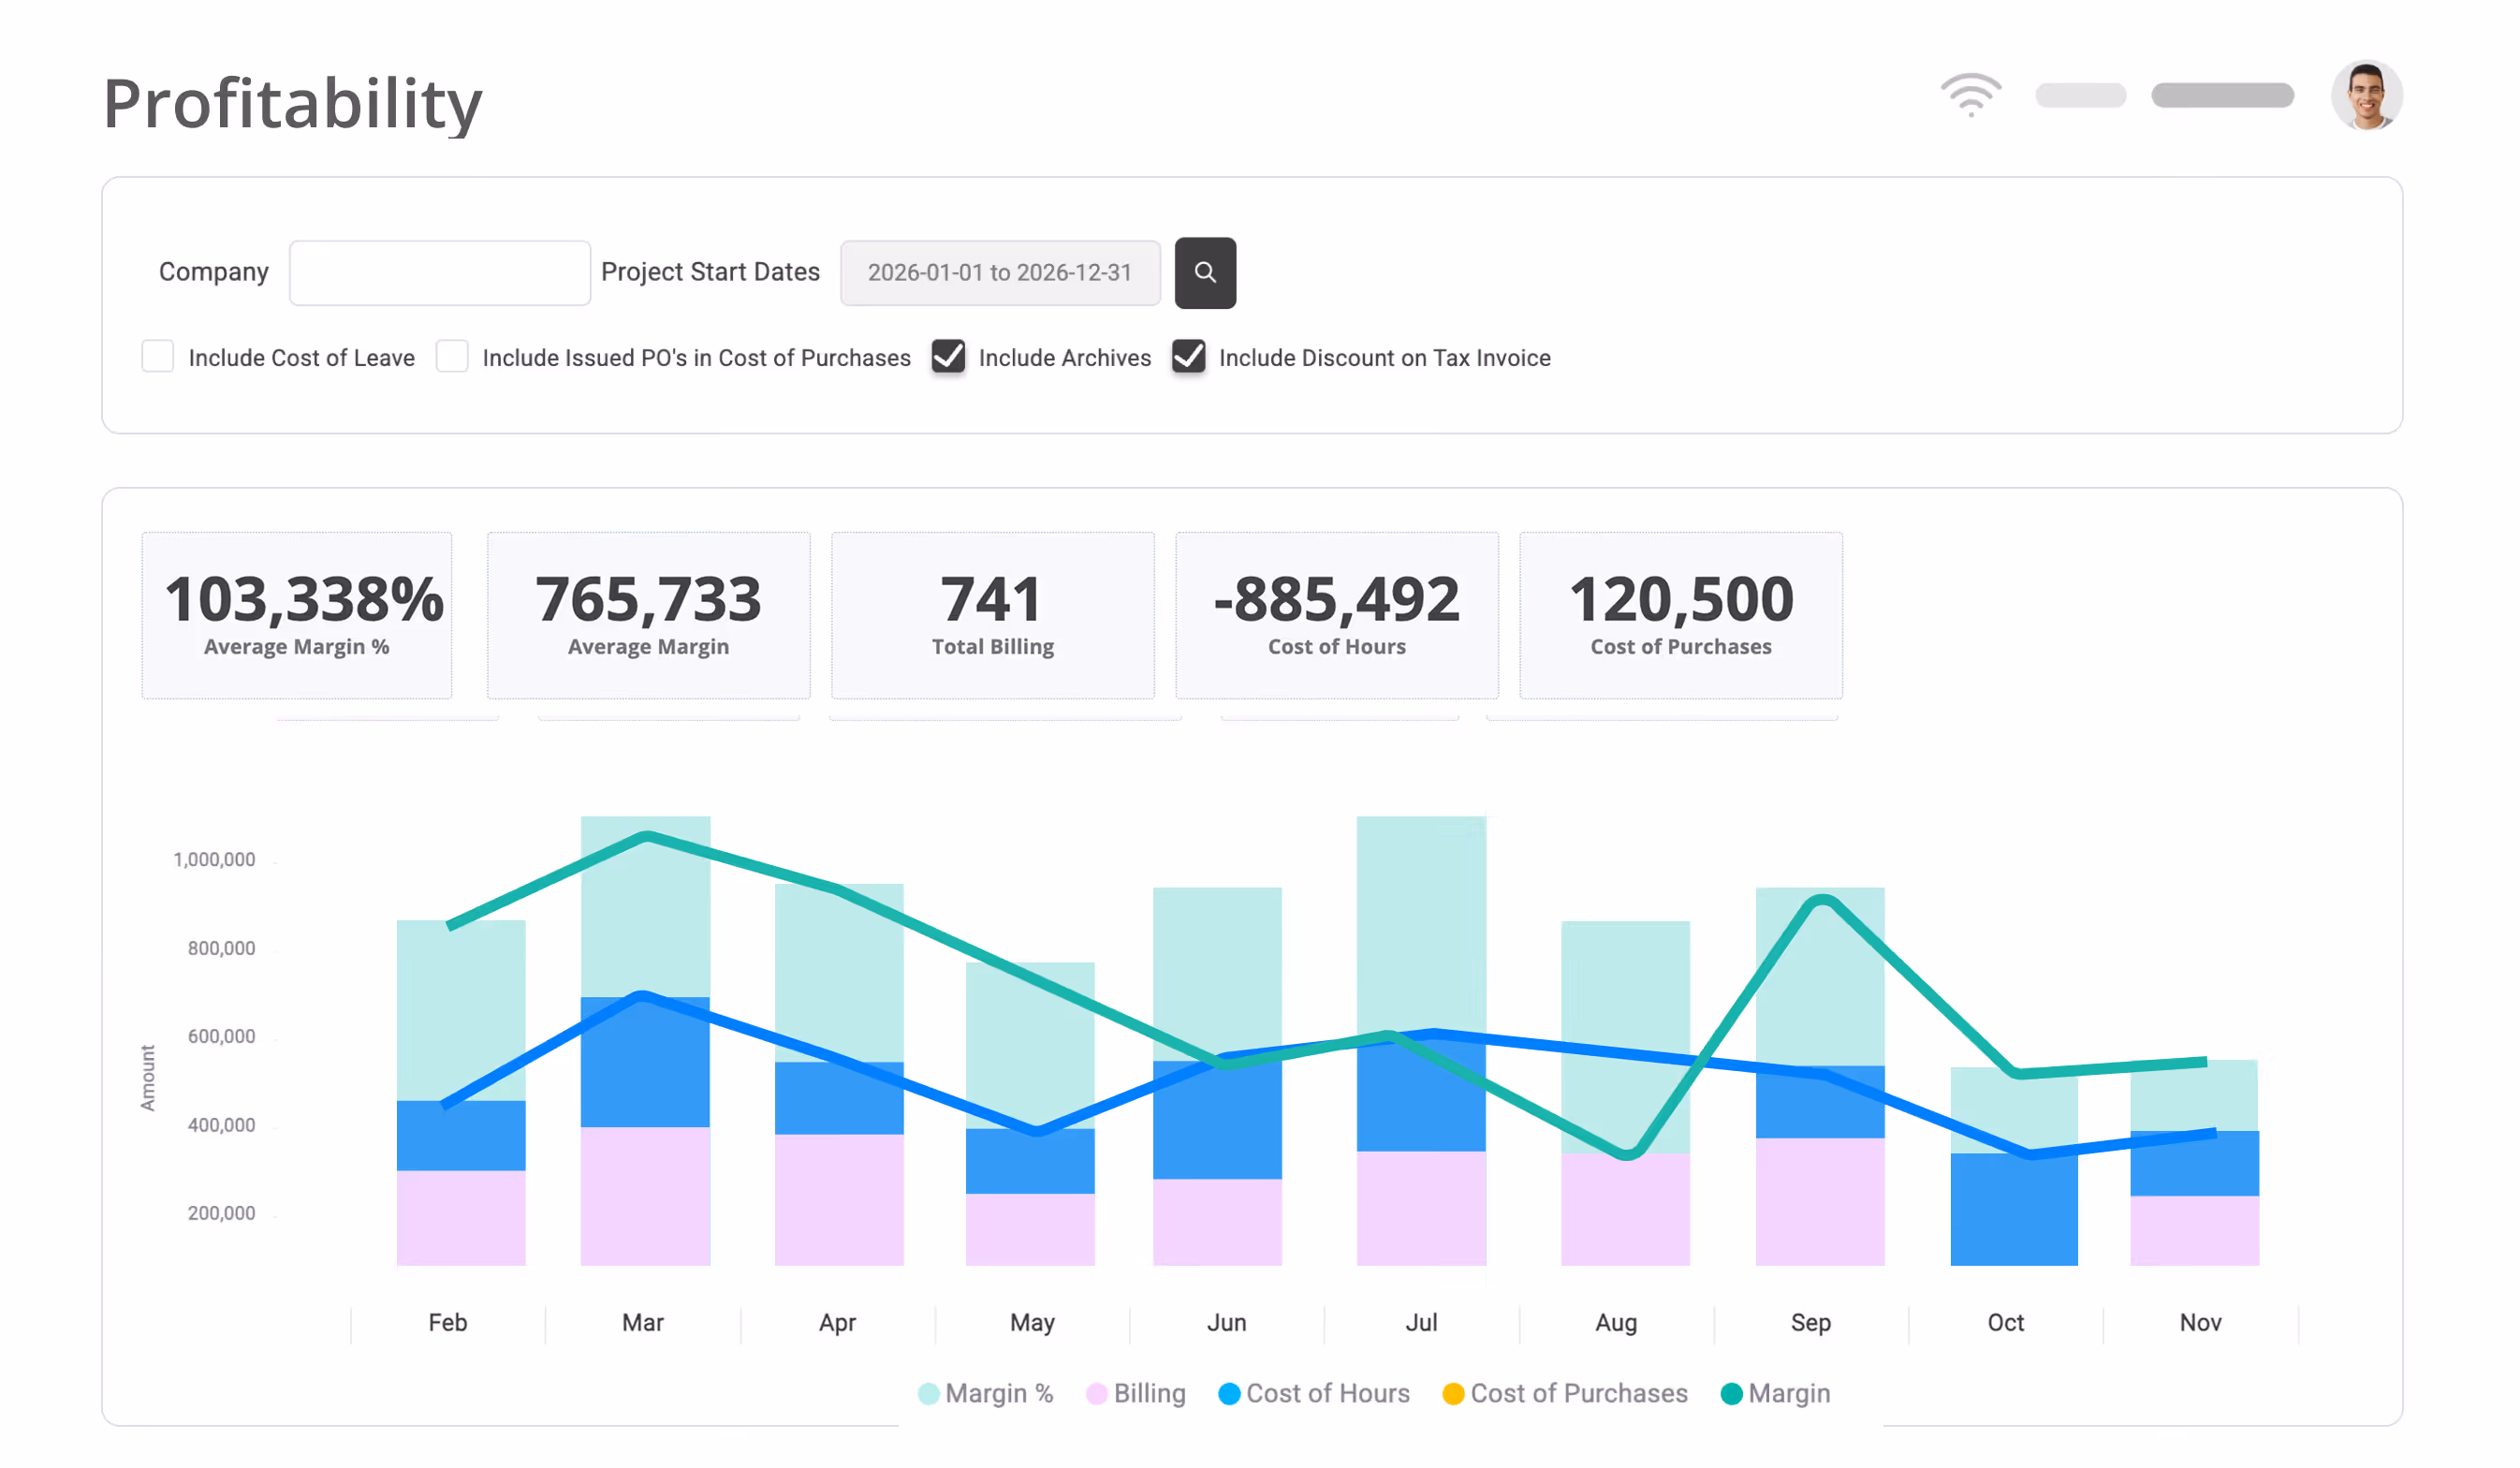Click the 1,000,000 y-axis value
Screen dimensions: 2520x1468
click(214, 859)
